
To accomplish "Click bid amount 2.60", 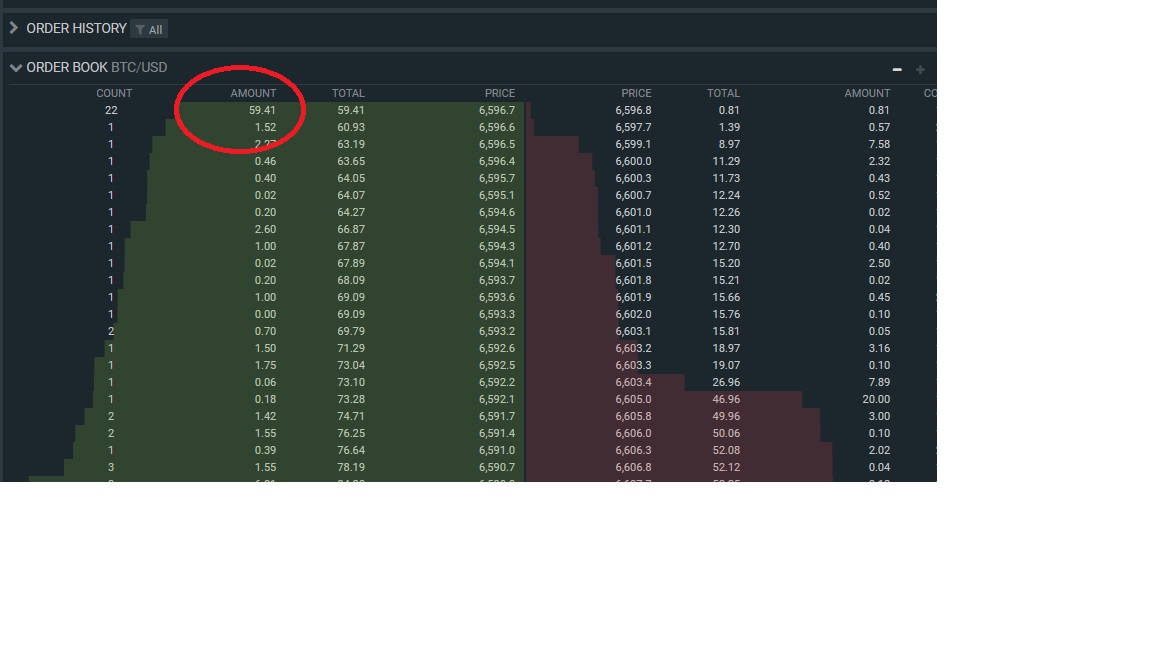I will click(x=265, y=229).
